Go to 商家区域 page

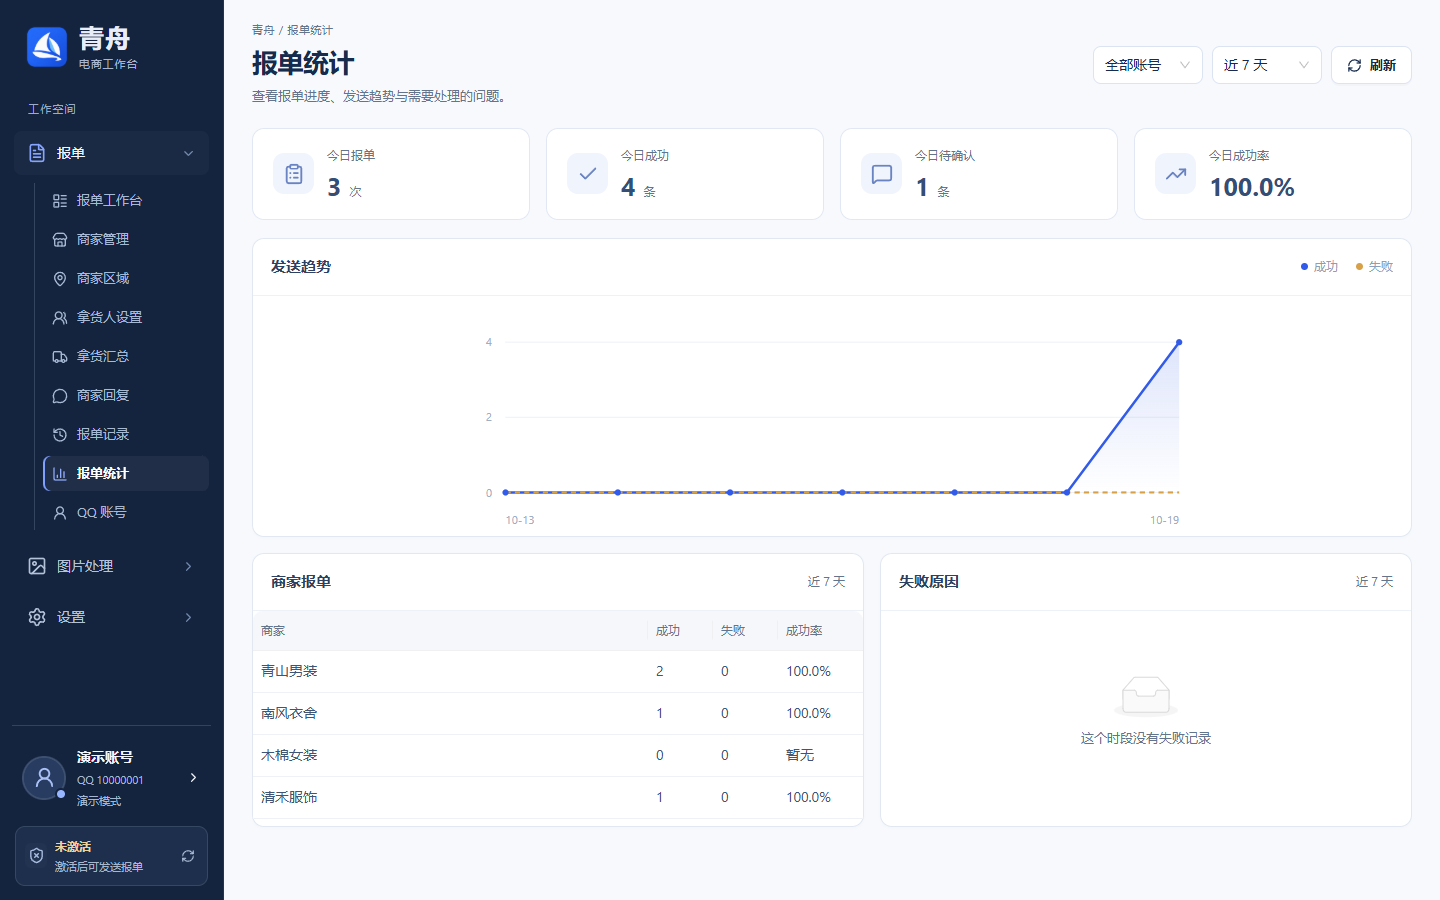pyautogui.click(x=126, y=278)
